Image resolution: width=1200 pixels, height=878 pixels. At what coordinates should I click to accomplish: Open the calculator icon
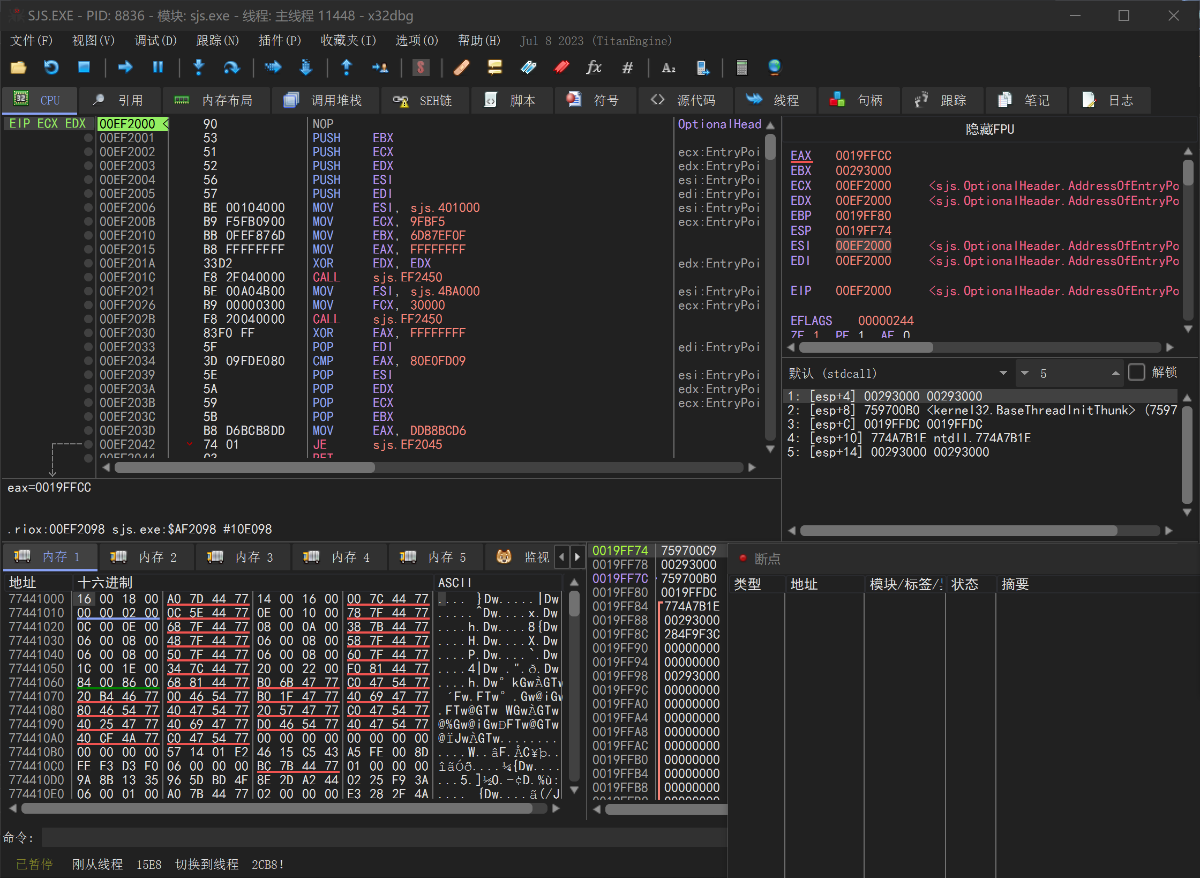pos(742,67)
